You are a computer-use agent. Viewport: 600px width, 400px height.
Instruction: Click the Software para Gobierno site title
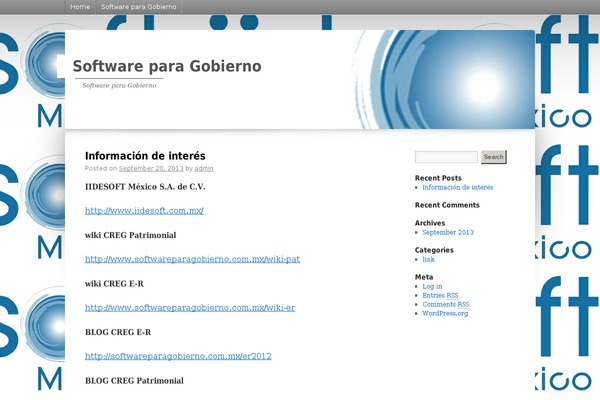[x=167, y=66]
